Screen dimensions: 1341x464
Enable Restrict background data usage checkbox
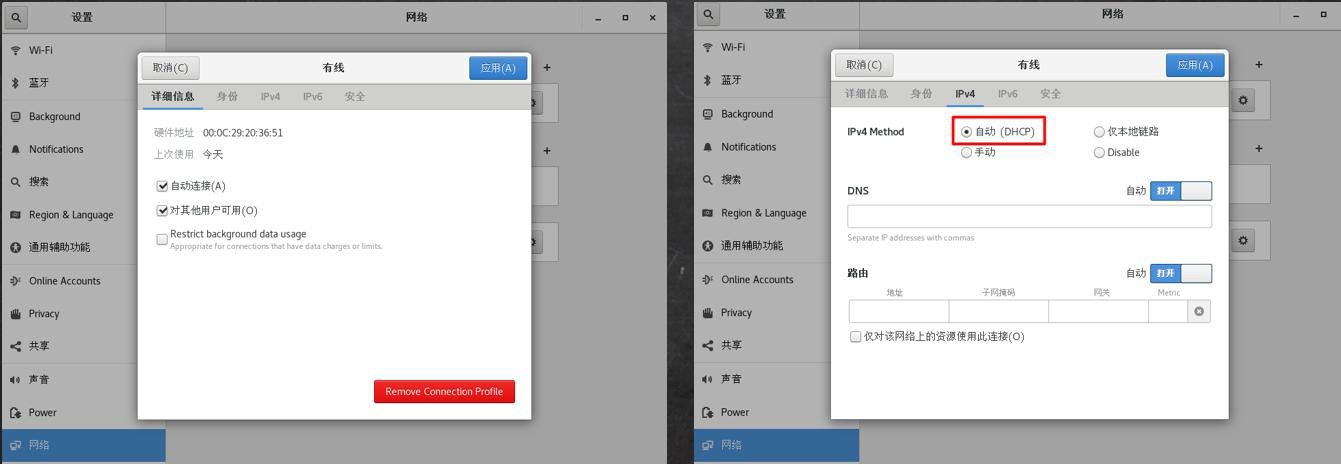click(162, 239)
